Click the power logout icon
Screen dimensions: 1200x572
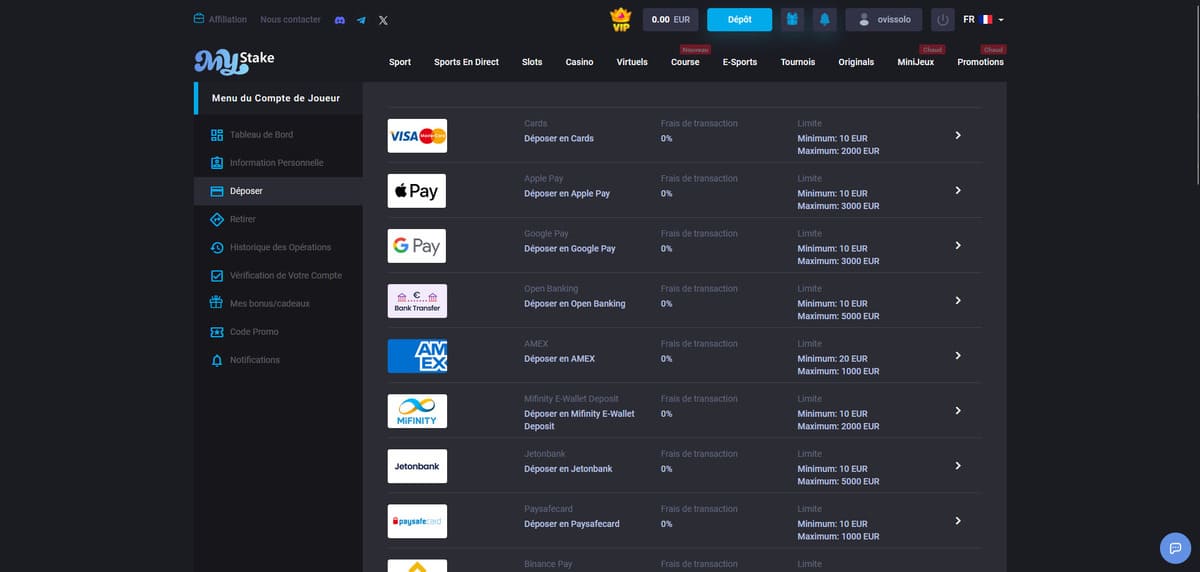pyautogui.click(x=942, y=20)
